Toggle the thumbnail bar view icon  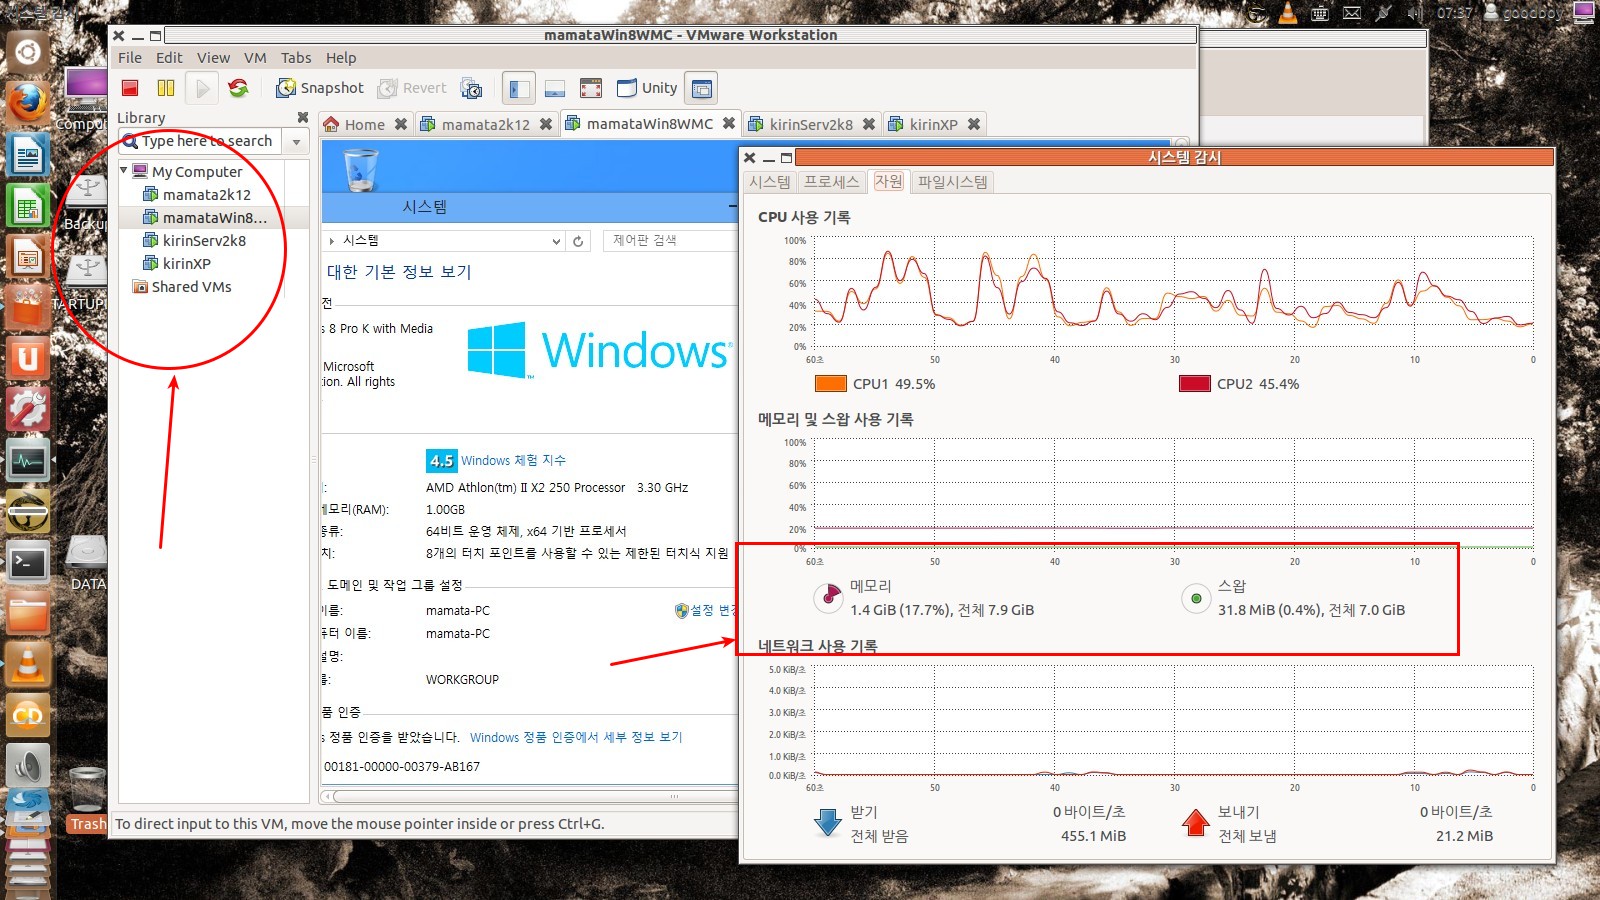point(555,88)
